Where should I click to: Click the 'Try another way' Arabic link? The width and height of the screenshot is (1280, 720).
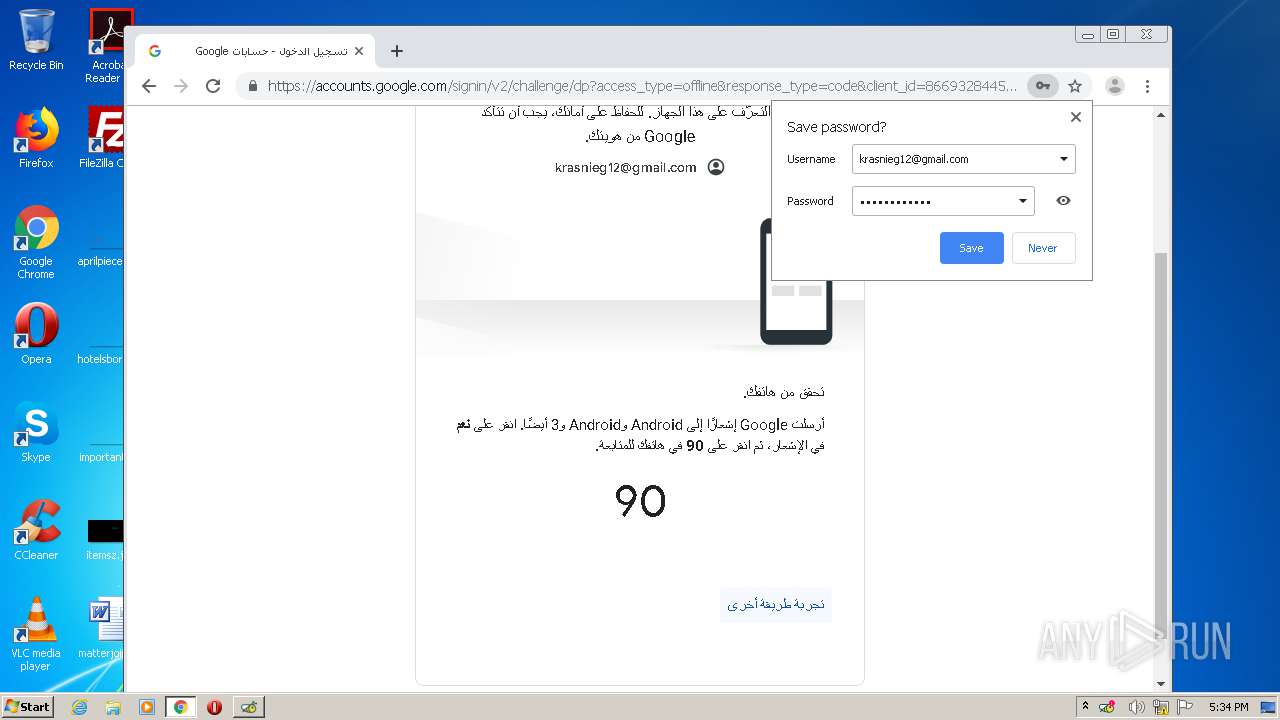coord(776,605)
